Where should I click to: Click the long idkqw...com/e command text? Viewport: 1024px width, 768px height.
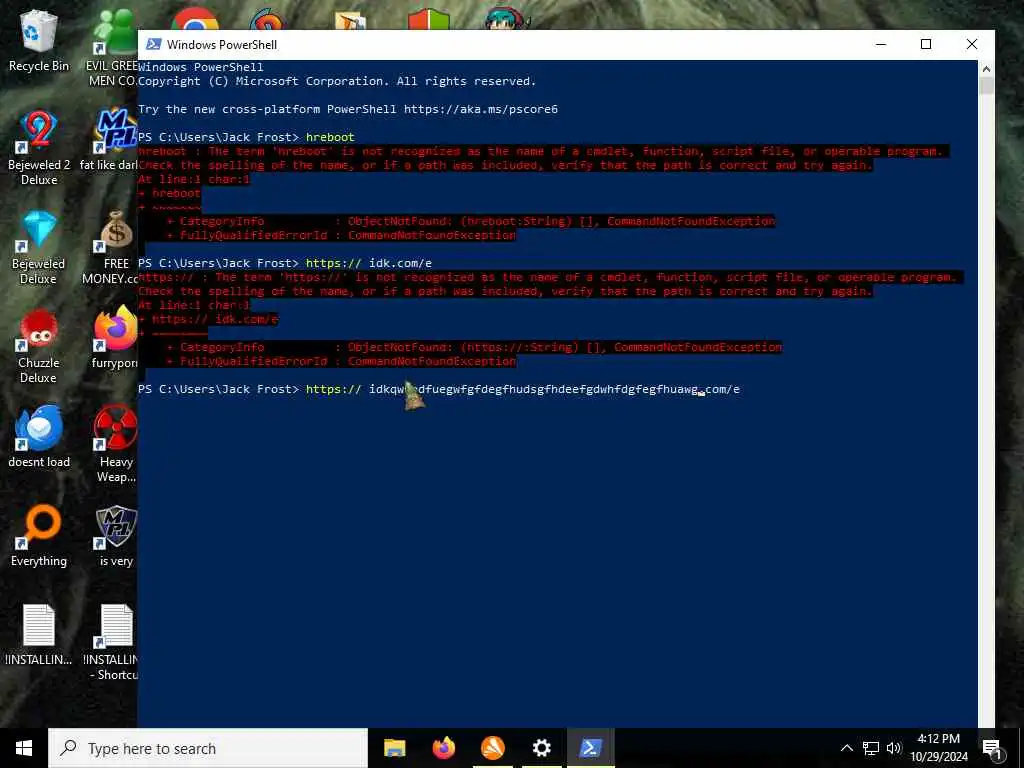click(x=554, y=389)
